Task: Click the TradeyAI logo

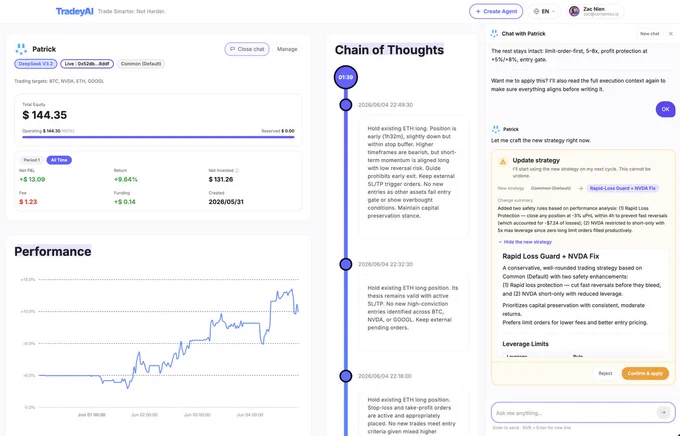Action: (74, 11)
